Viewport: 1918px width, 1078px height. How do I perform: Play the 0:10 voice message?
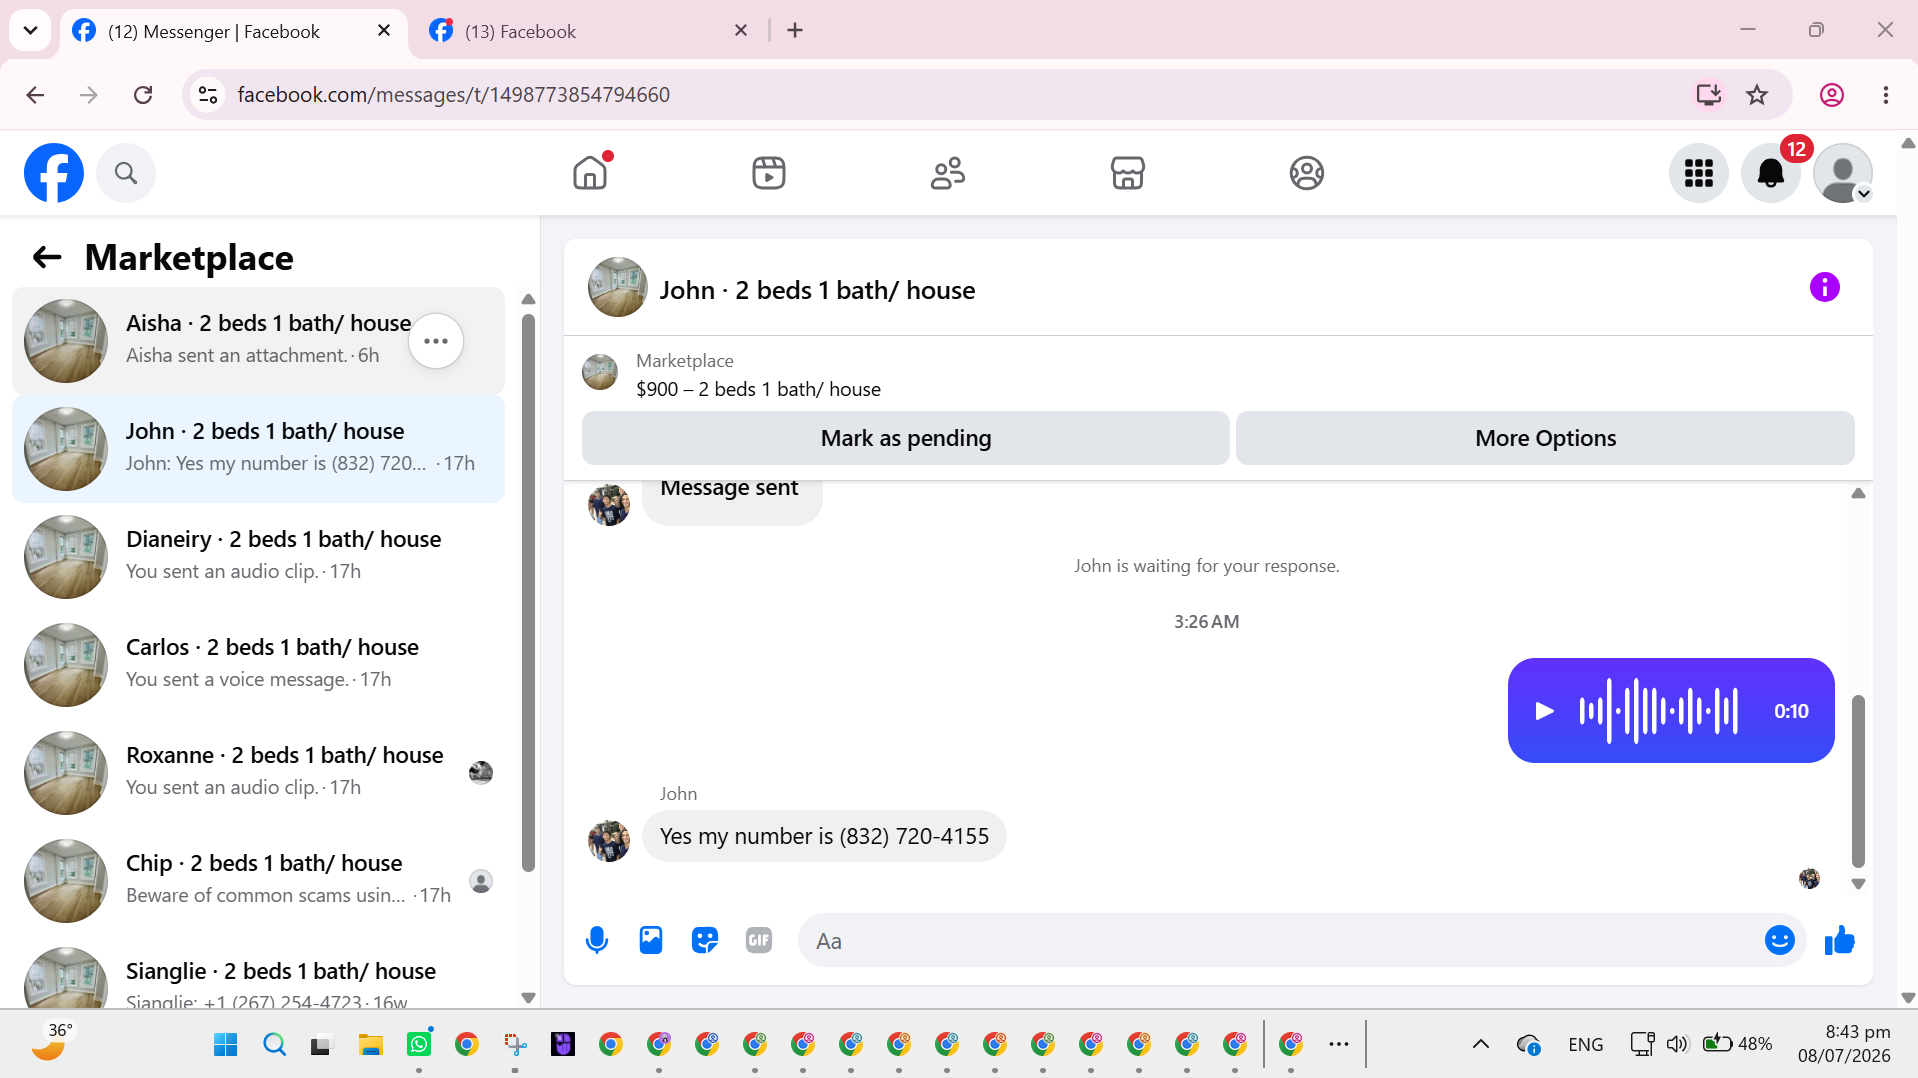(x=1544, y=711)
